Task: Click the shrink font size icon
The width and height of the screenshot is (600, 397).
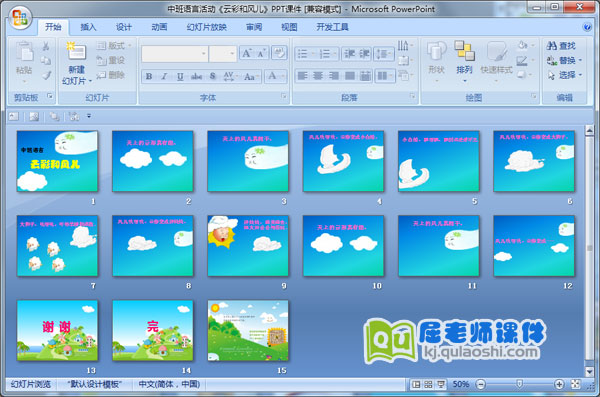Action: tap(261, 53)
